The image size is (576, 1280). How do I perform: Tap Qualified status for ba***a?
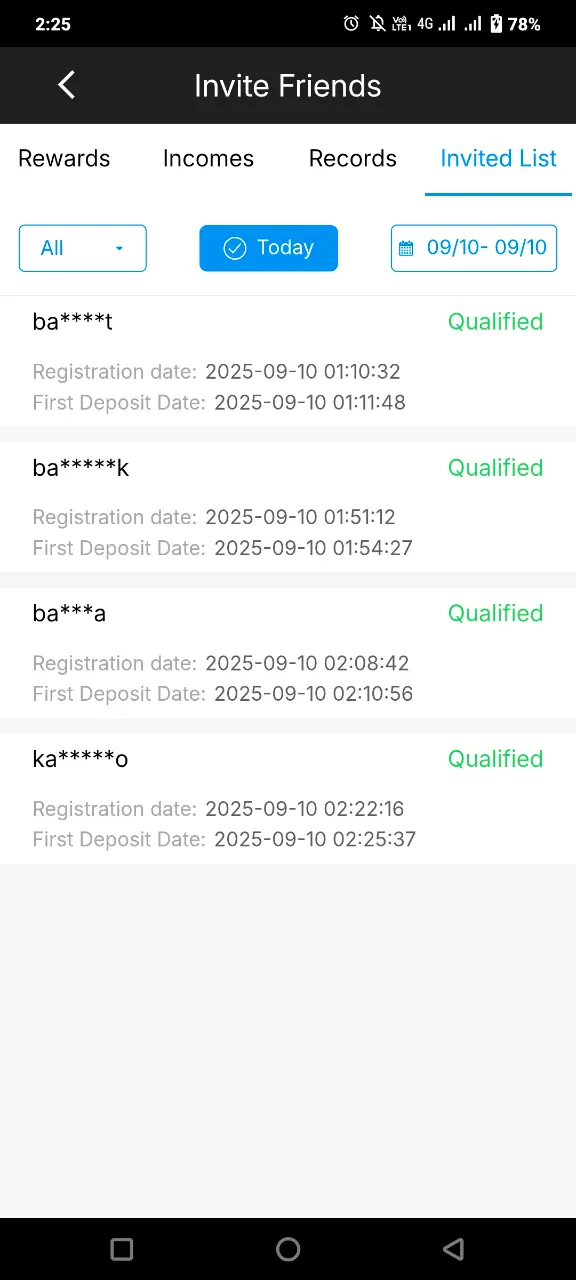[x=495, y=613]
